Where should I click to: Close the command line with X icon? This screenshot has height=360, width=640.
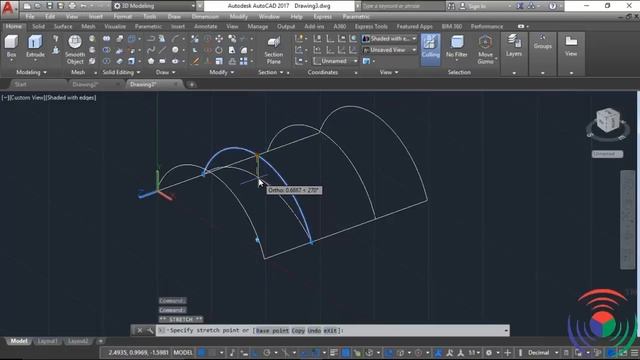[x=140, y=331]
